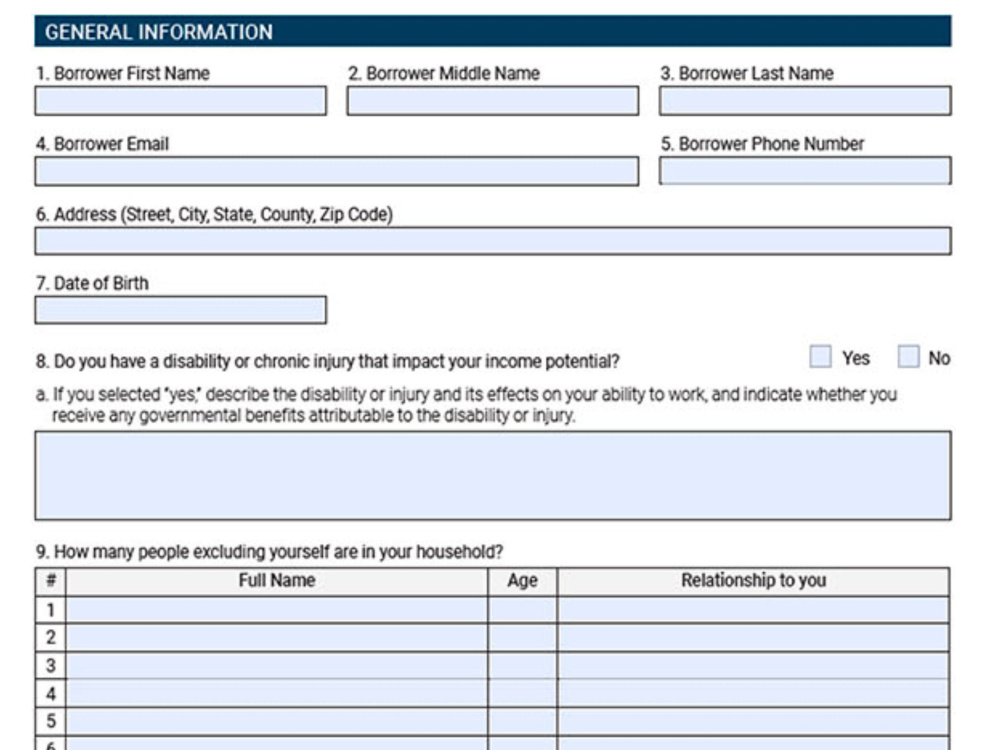The height and width of the screenshot is (750, 1000).
Task: Check the Yes box for question 8
Action: (822, 357)
